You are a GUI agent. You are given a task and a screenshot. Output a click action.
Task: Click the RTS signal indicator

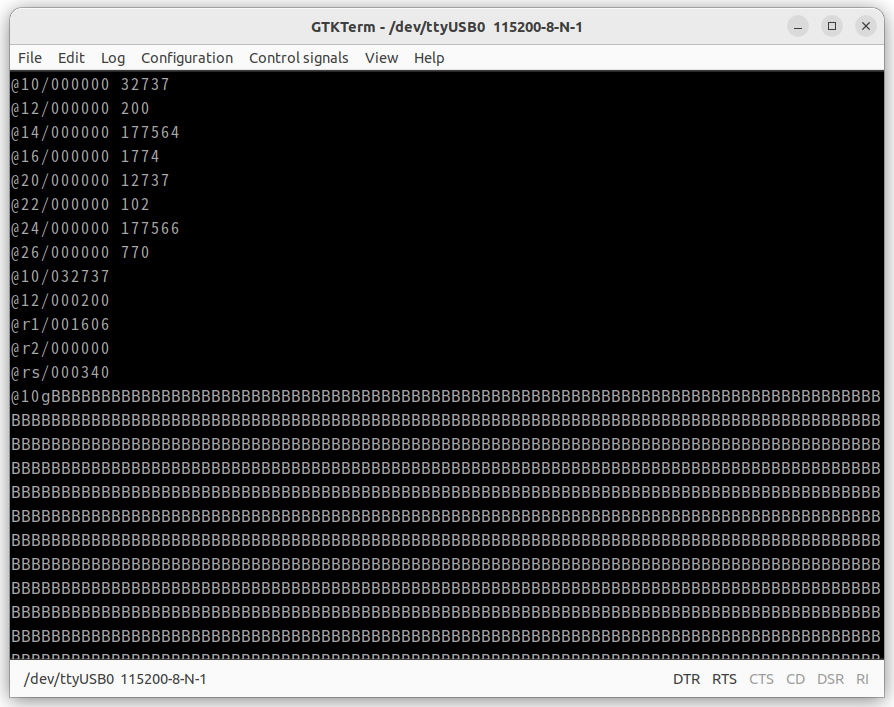(724, 679)
